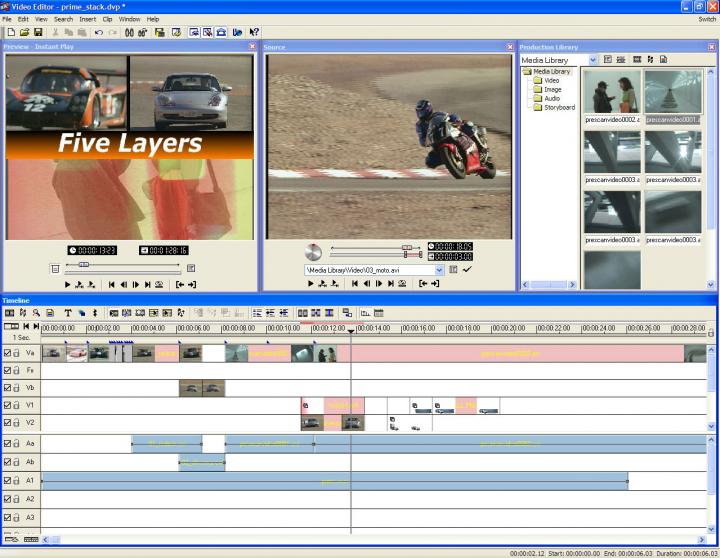Click the context help pointer icon
This screenshot has width=720, height=558.
click(254, 32)
